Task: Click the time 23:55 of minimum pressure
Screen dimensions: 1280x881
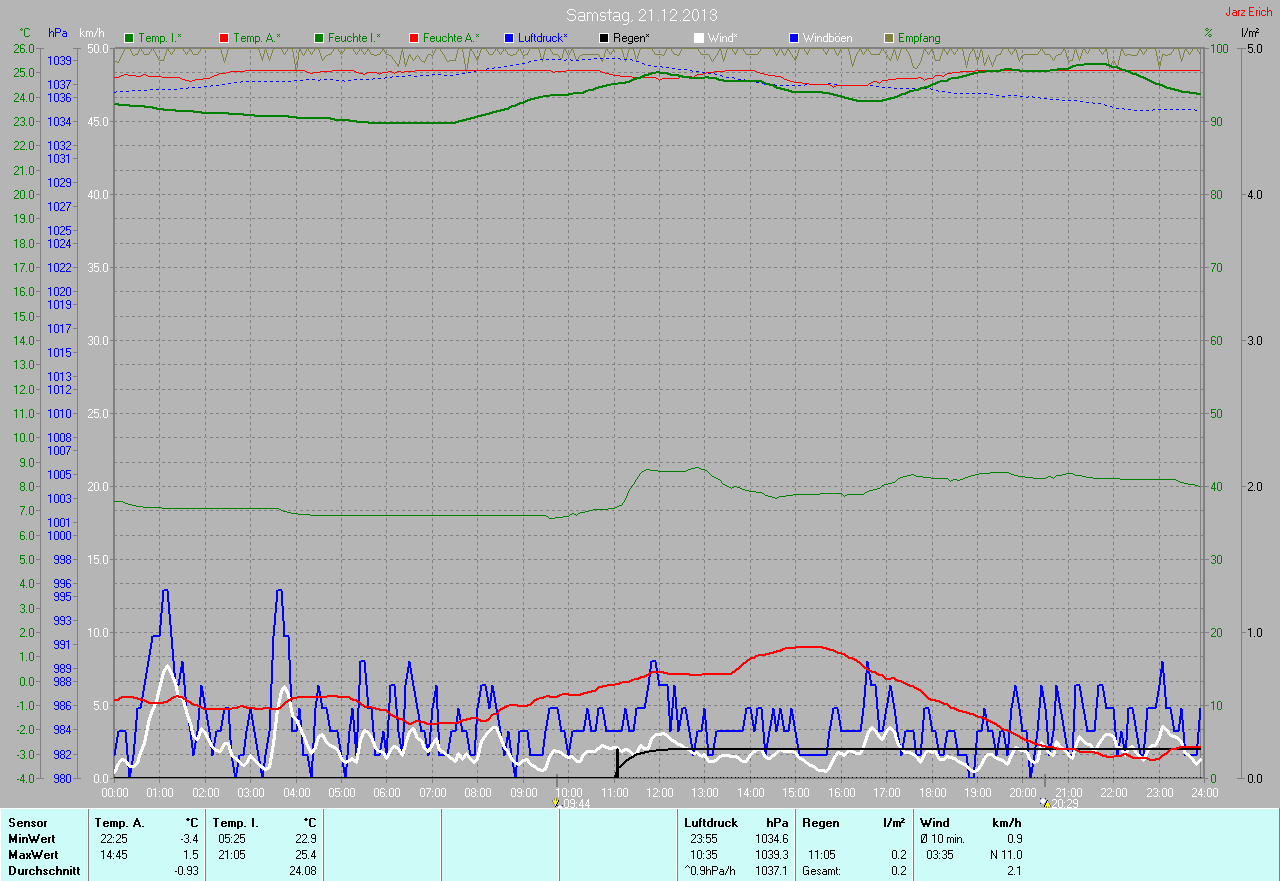Action: pos(704,839)
